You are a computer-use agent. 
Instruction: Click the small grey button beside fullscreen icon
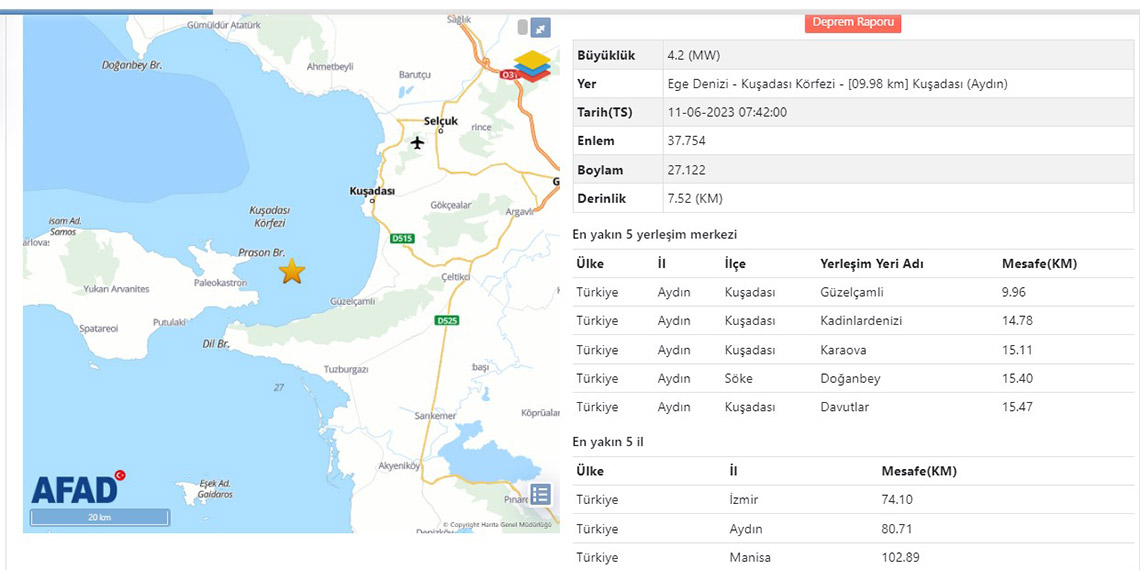(x=521, y=29)
